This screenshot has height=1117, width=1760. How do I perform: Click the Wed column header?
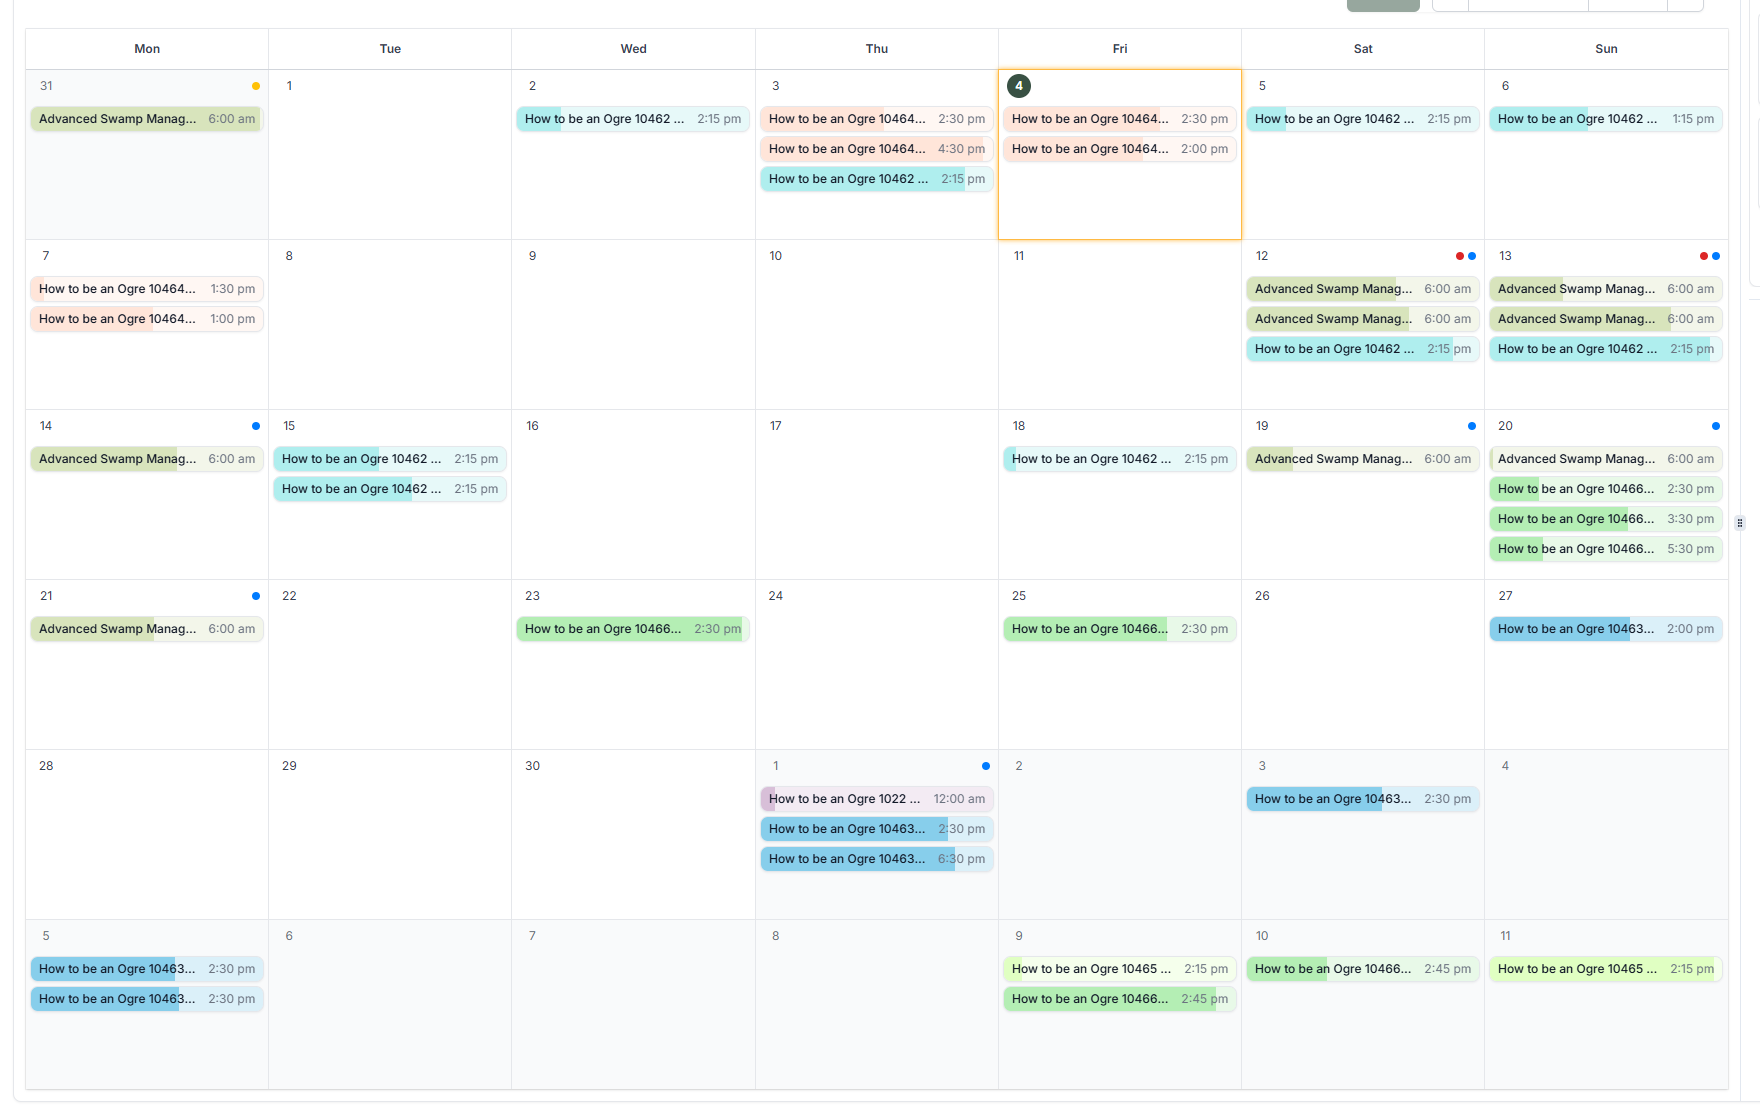[x=633, y=49]
